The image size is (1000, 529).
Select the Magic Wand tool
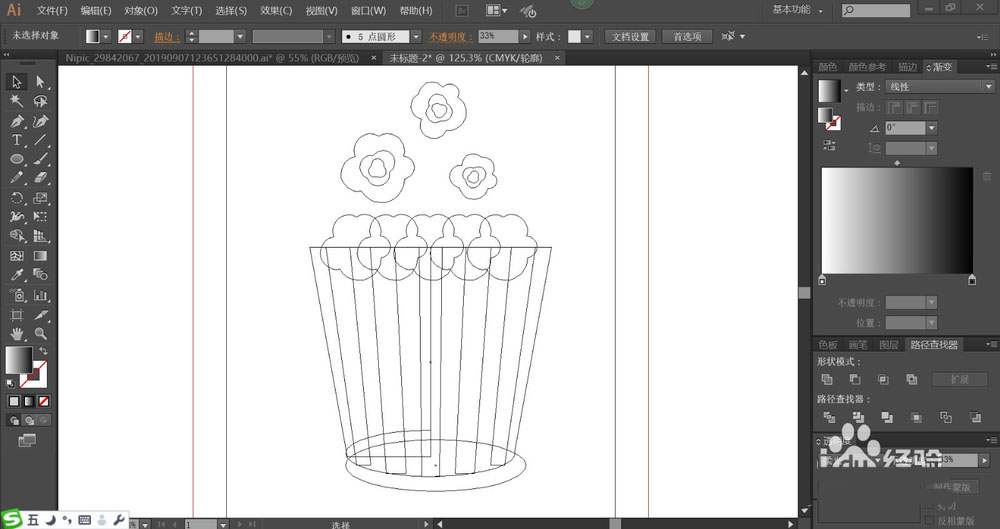(x=17, y=101)
